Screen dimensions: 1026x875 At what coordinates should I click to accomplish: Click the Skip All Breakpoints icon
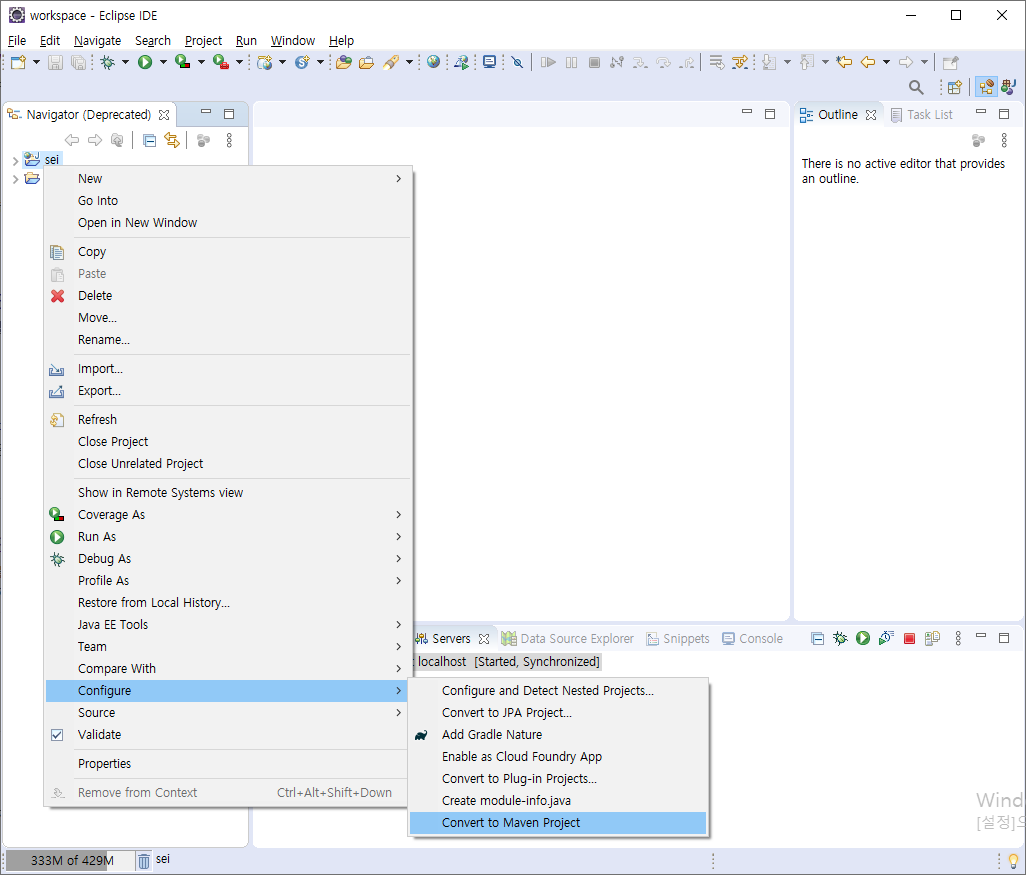coord(517,62)
